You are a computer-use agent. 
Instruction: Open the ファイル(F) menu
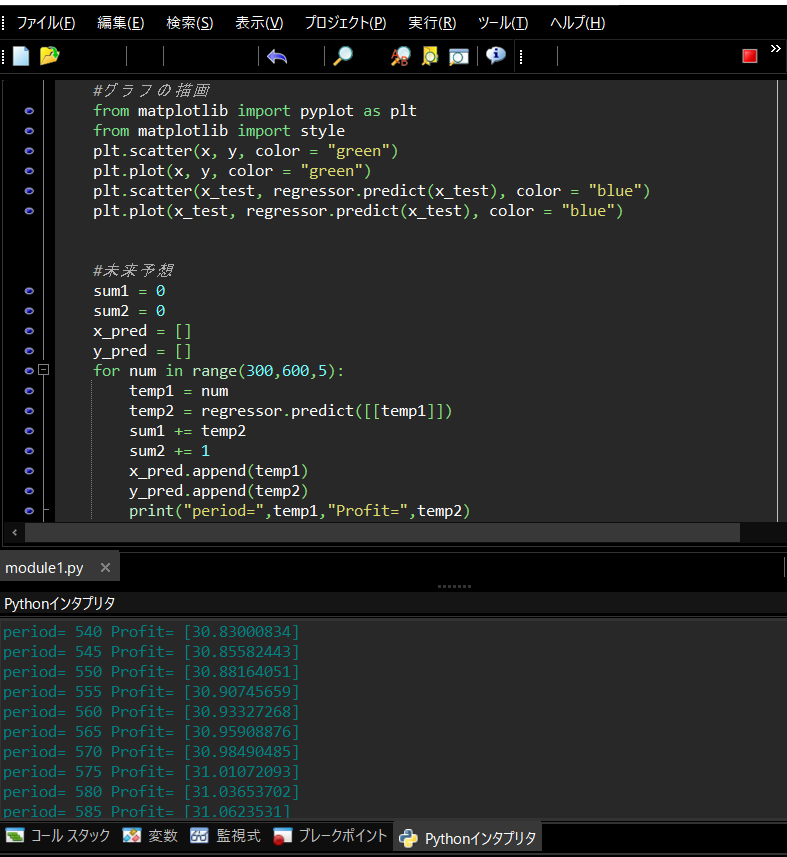click(x=46, y=23)
